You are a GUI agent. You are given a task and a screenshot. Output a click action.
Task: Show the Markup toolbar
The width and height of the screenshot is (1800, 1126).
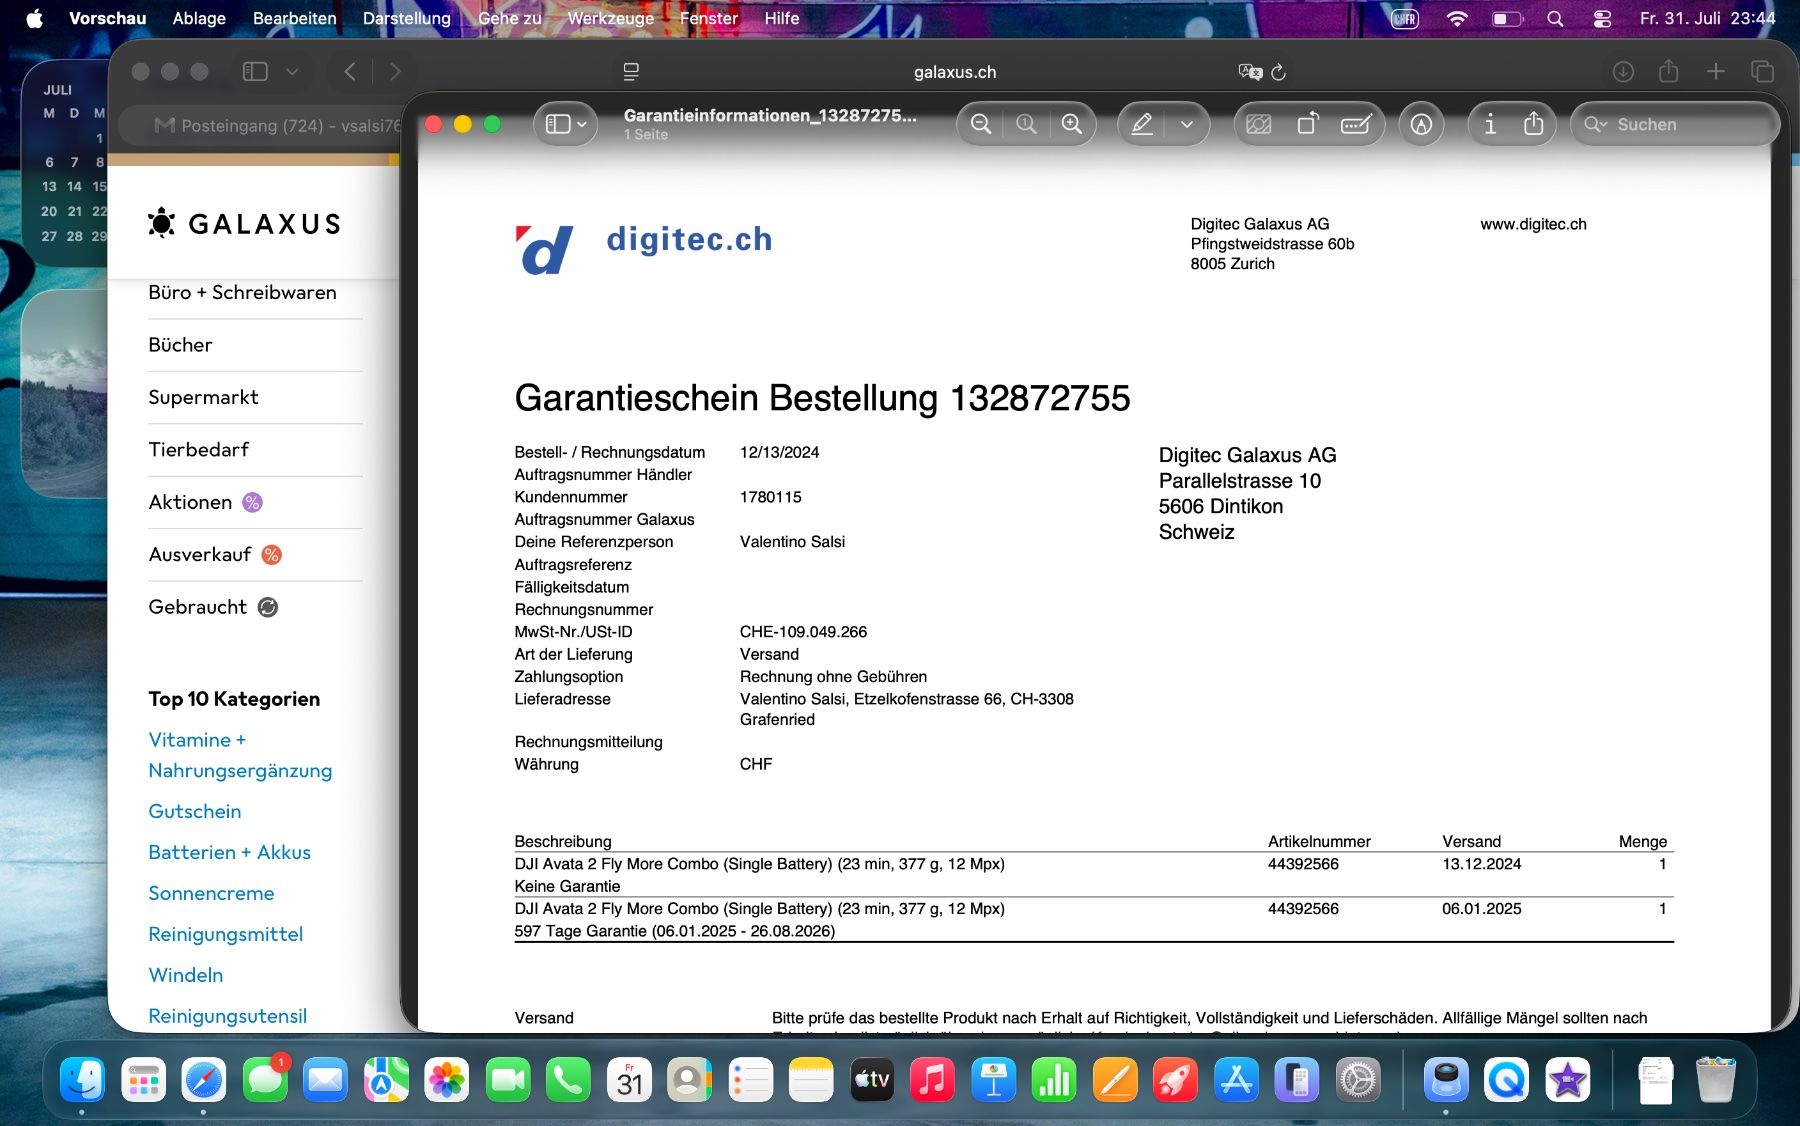[1421, 124]
